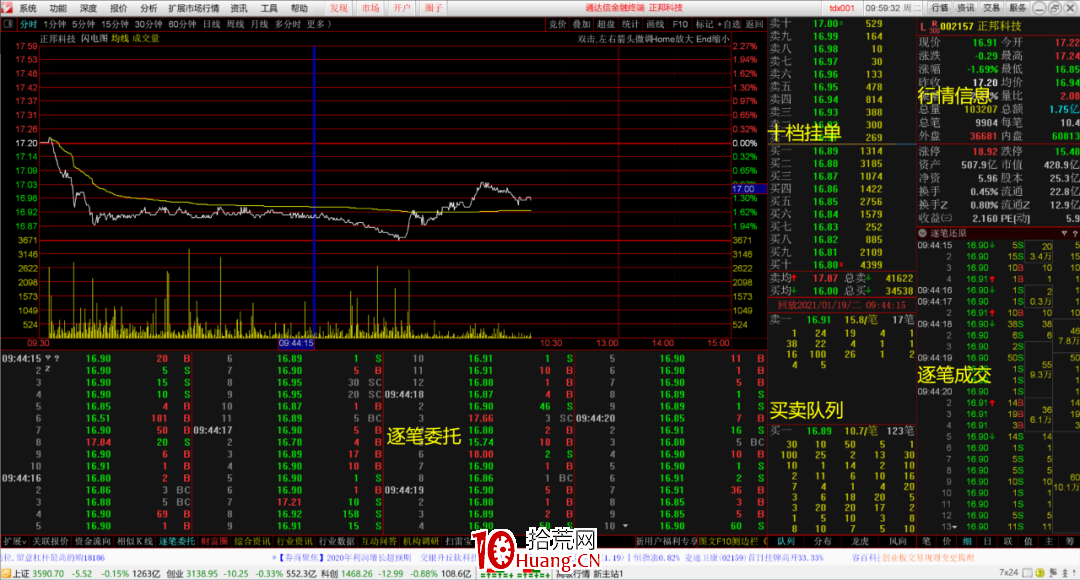Click the 服务 button at top right

pos(1017,8)
